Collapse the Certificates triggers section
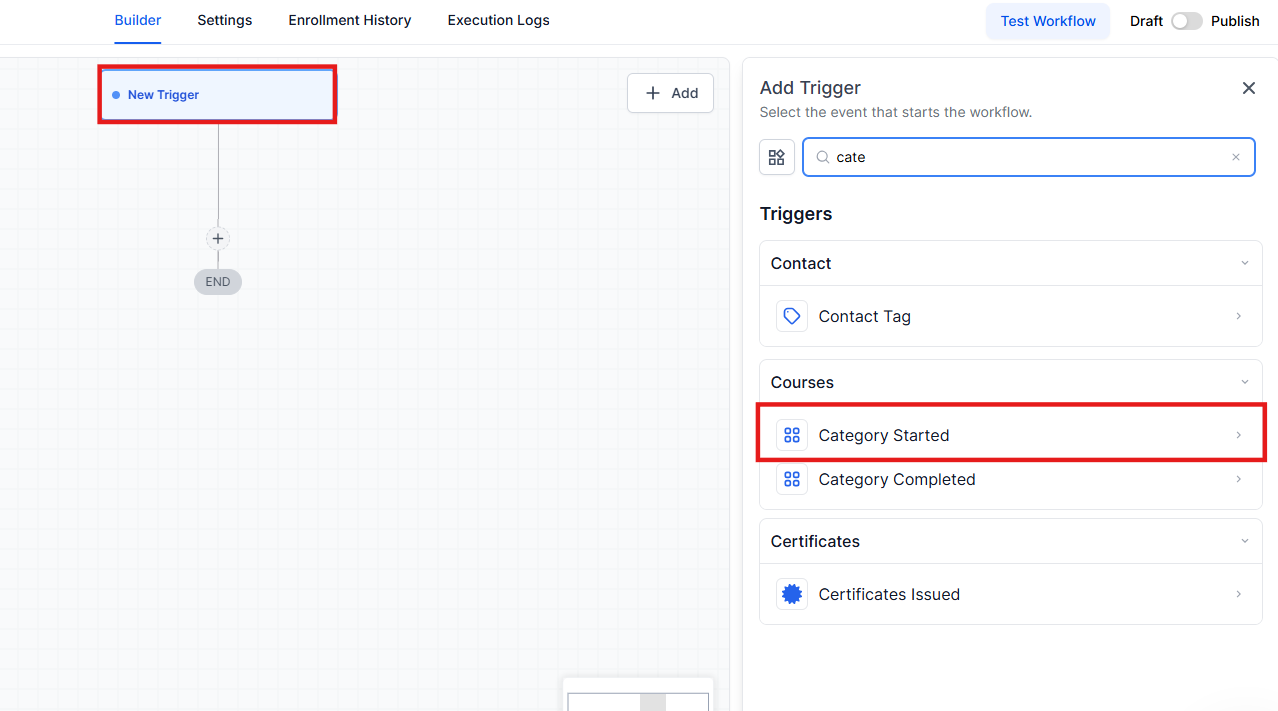 coord(1245,541)
